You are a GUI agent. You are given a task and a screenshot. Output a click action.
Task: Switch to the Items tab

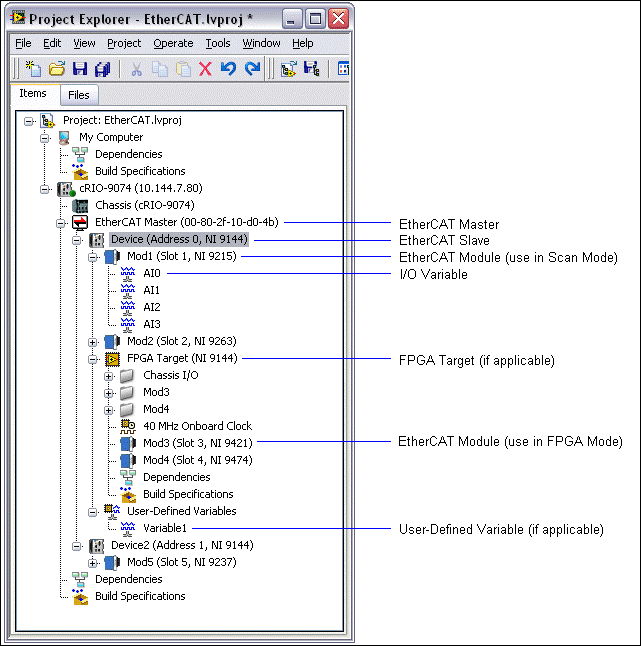[x=33, y=94]
